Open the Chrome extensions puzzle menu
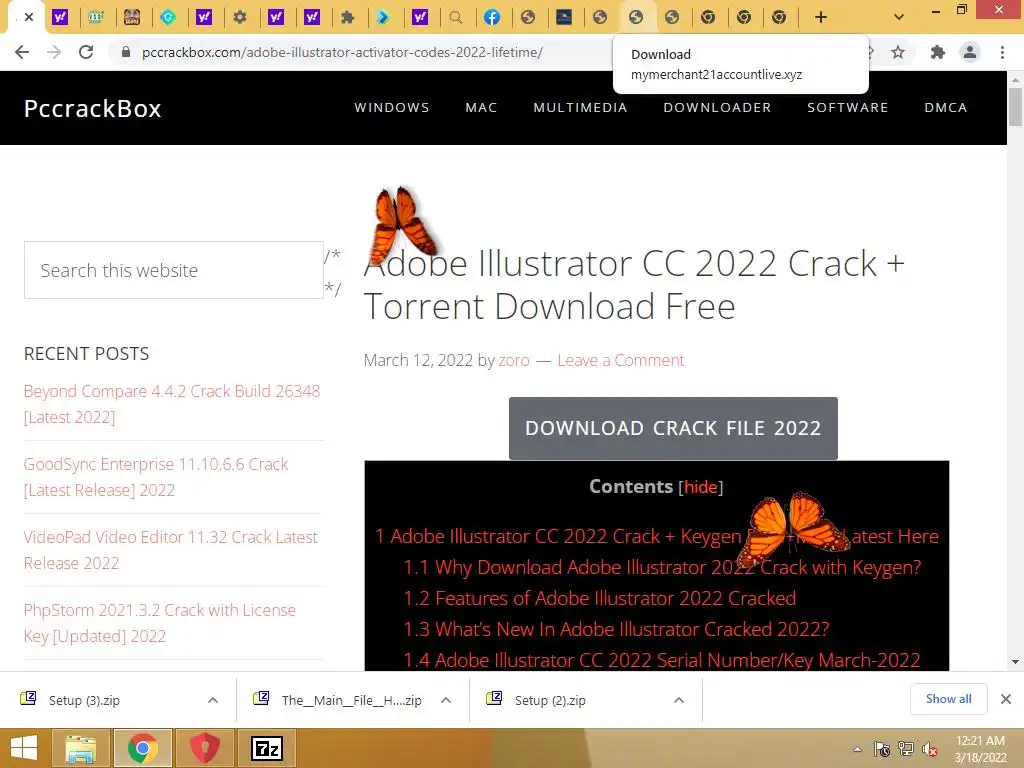The width and height of the screenshot is (1024, 768). click(x=937, y=52)
